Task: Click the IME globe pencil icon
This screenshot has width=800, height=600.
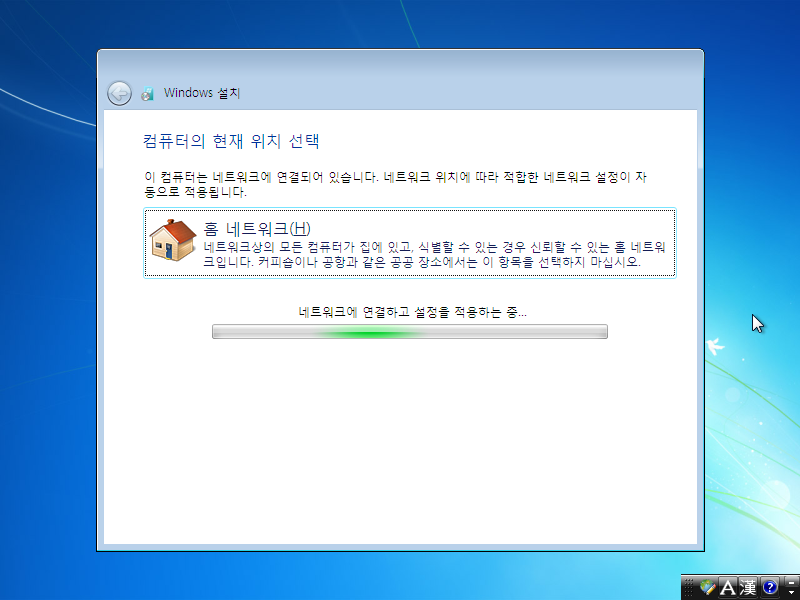Action: tap(708, 587)
